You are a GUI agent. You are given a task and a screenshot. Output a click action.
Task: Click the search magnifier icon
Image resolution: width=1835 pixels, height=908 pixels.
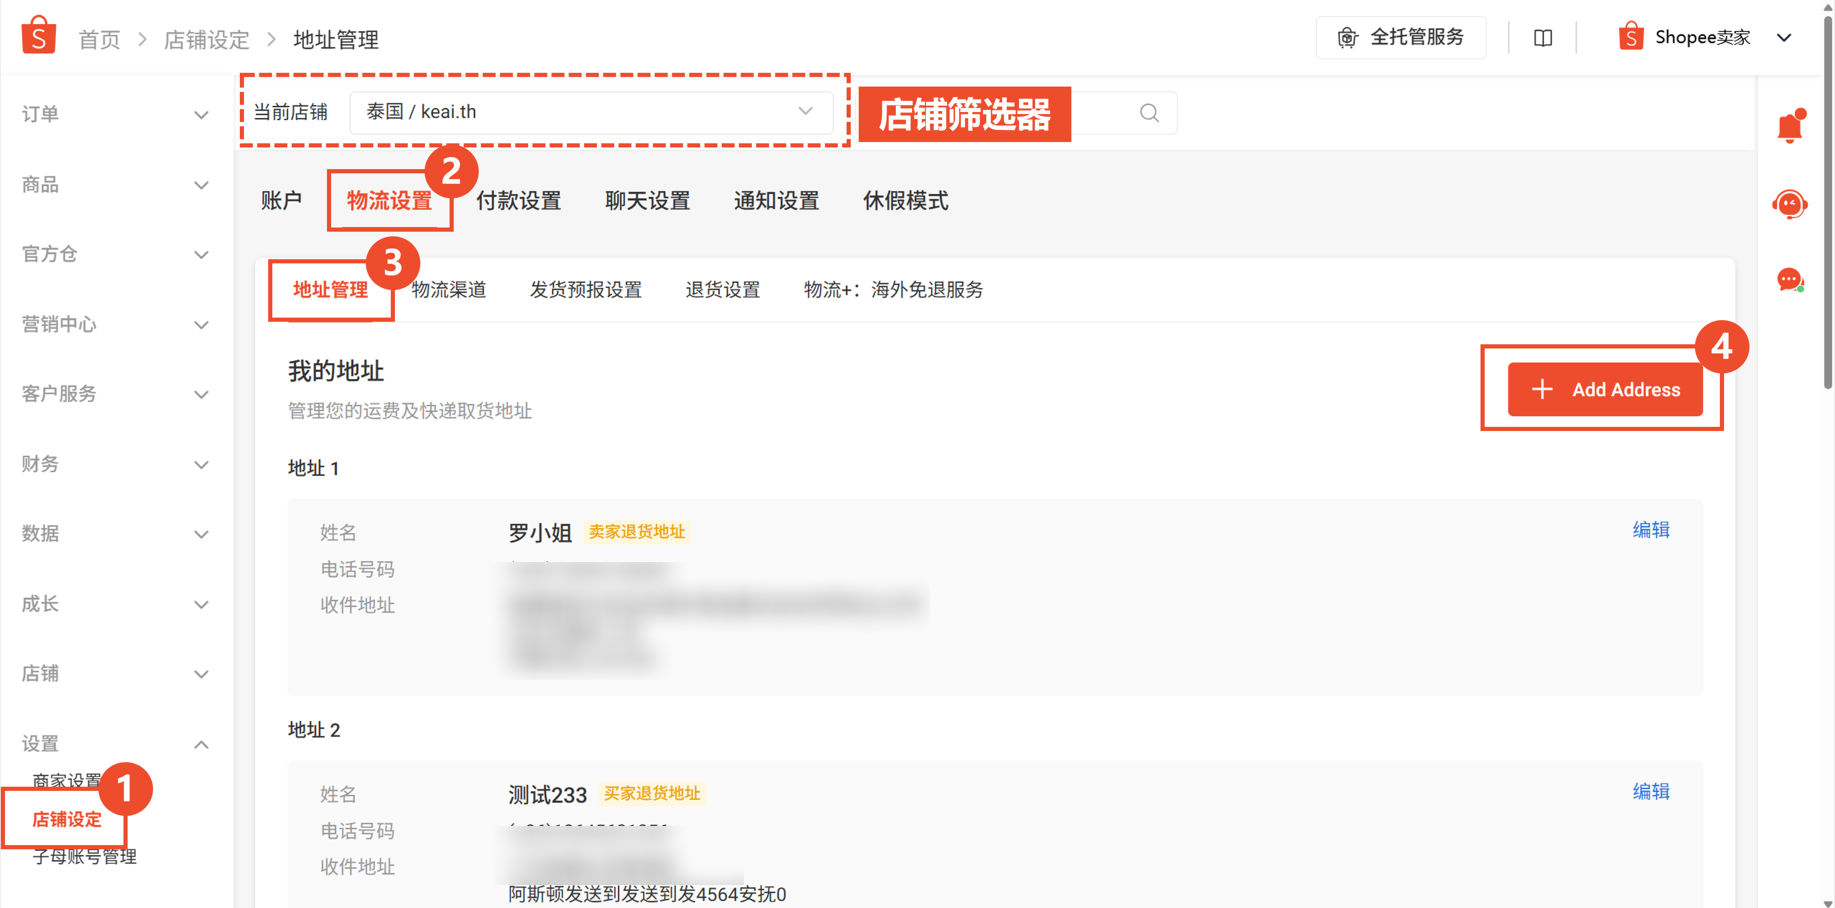(x=1149, y=113)
